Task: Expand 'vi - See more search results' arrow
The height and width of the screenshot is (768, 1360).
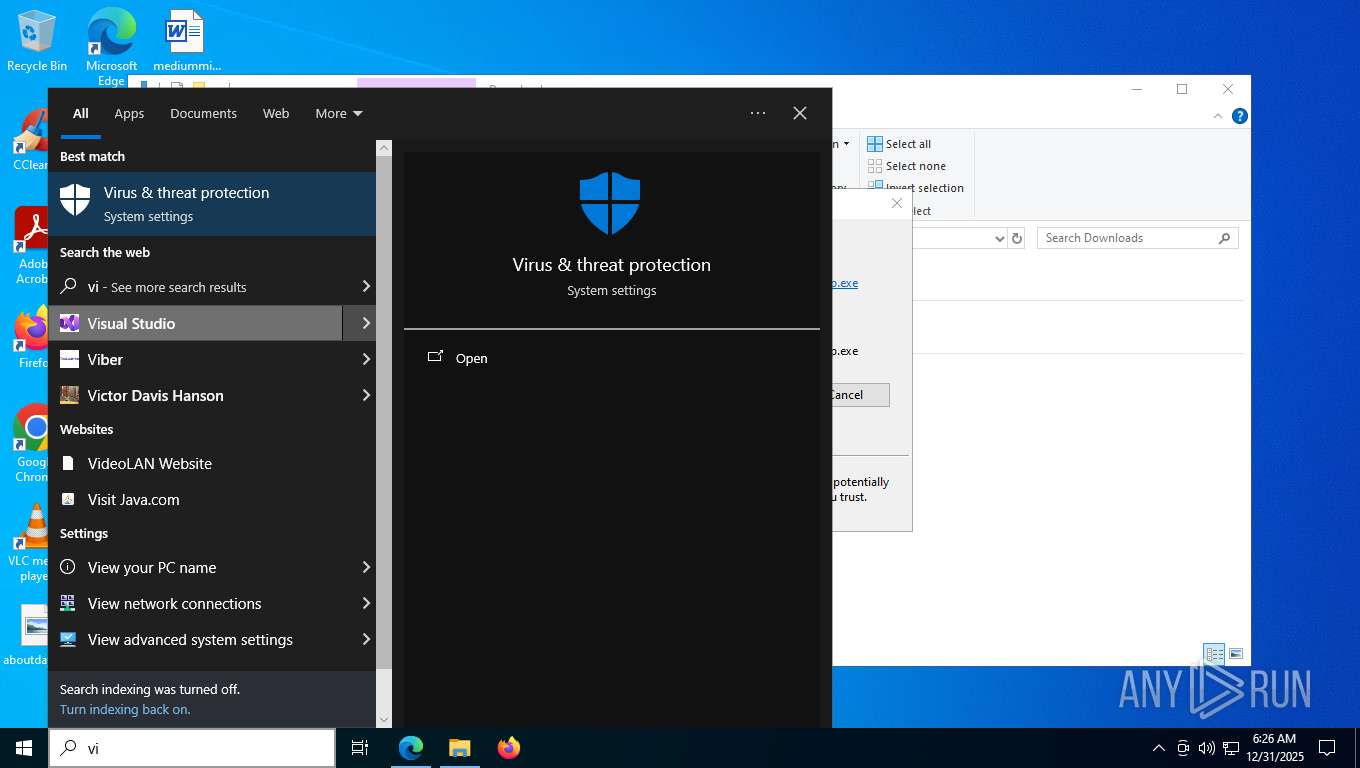Action: click(x=366, y=287)
